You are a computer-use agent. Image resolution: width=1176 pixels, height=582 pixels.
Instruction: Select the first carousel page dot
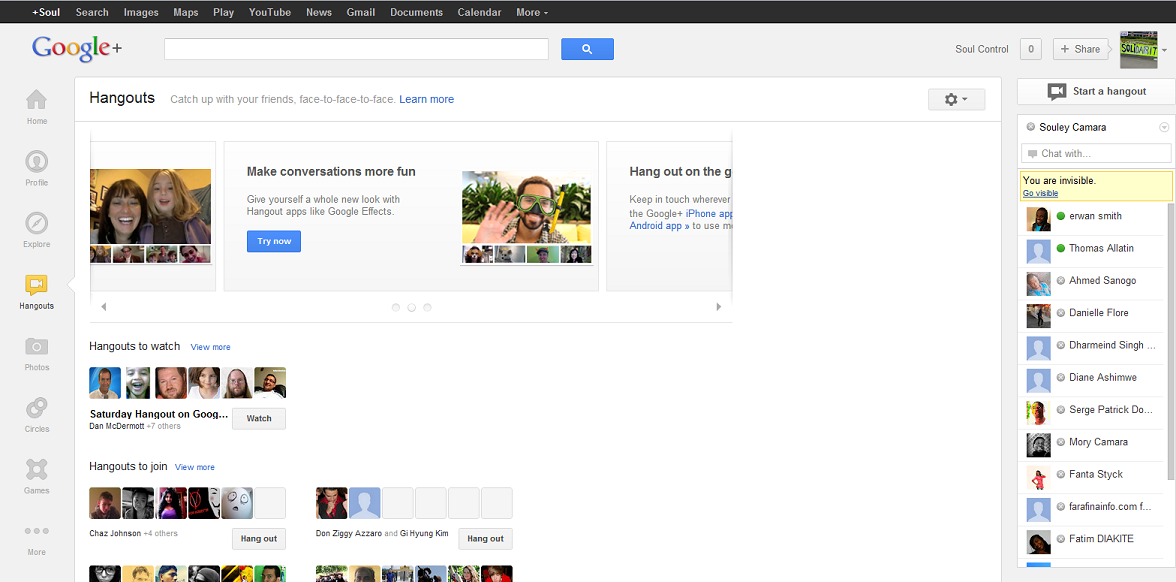396,308
